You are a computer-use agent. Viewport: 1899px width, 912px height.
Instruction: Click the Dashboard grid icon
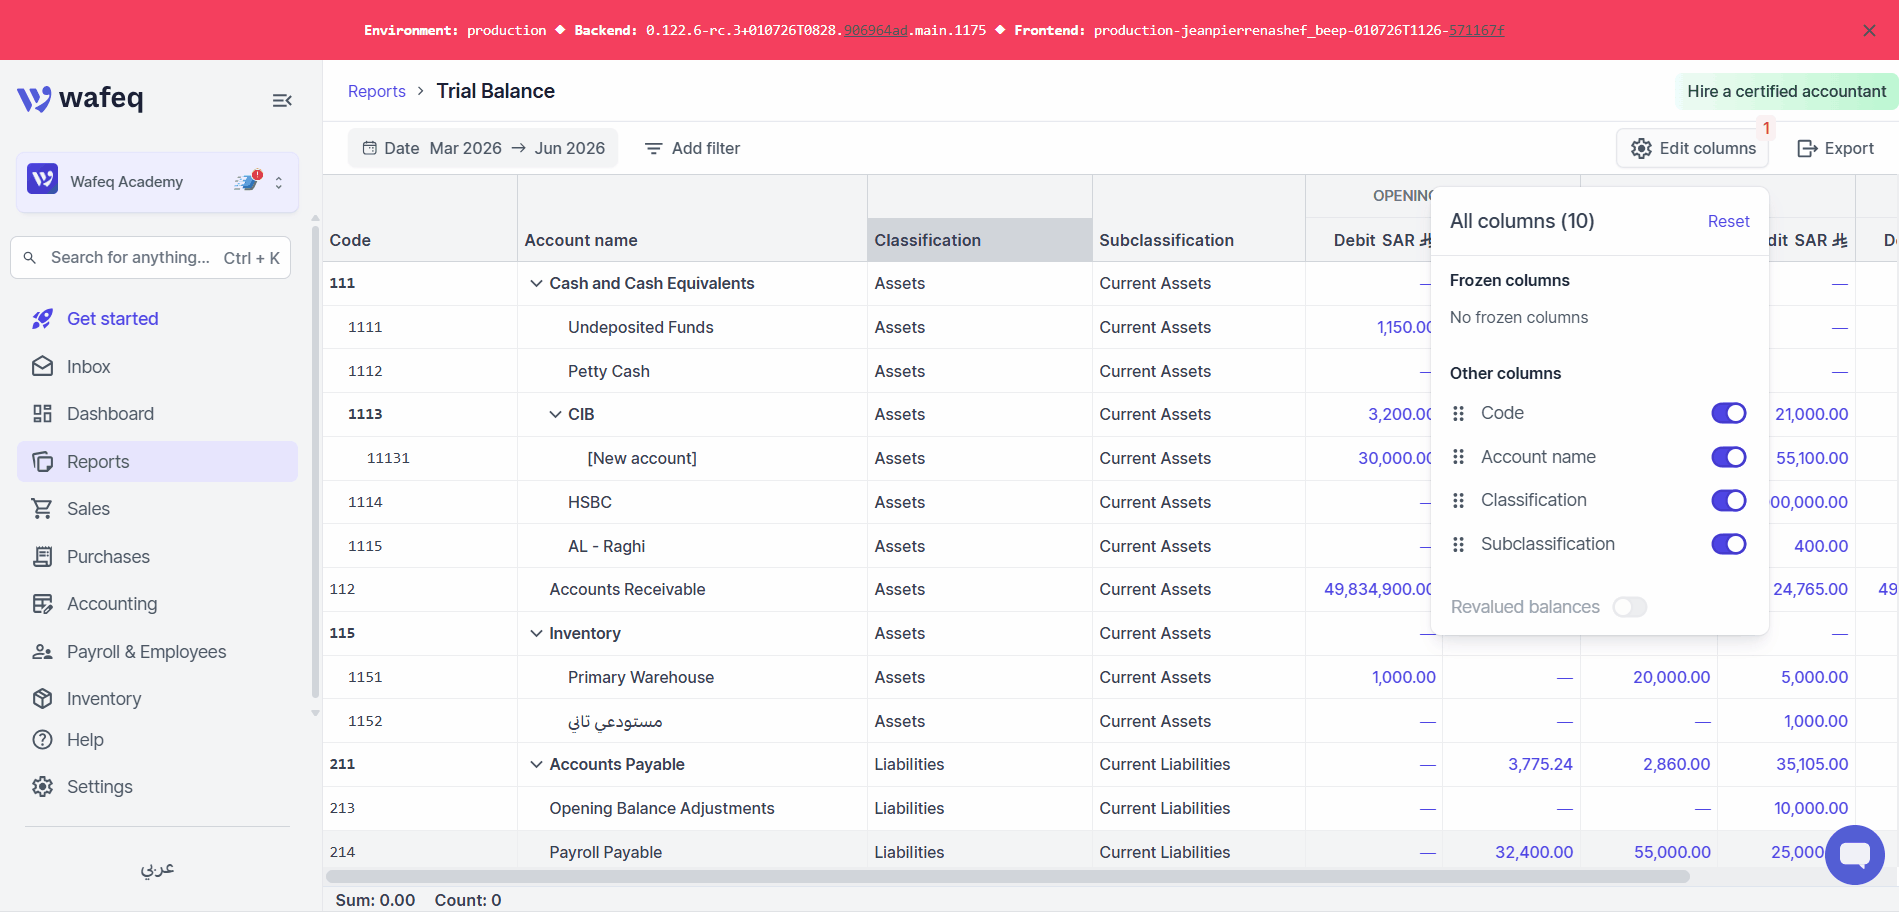coord(42,414)
